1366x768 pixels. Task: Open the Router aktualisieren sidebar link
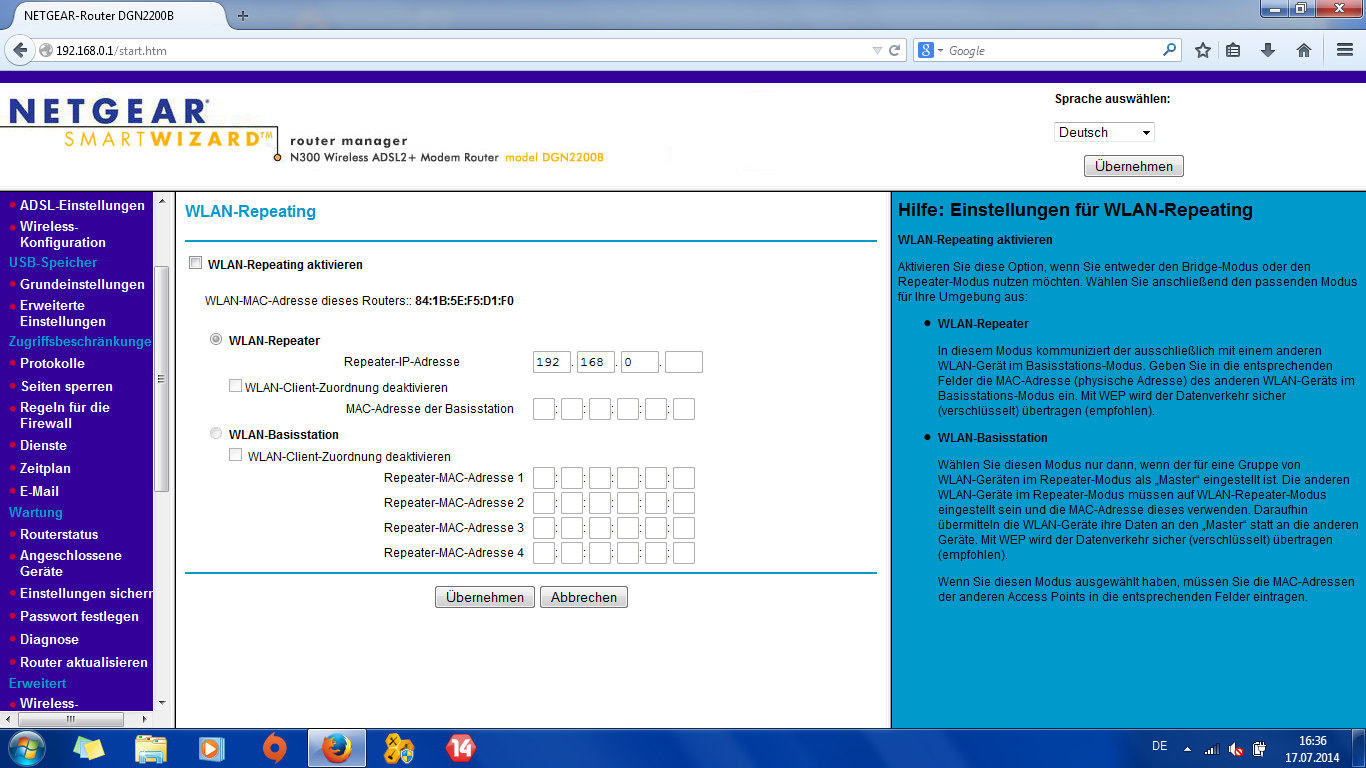point(84,662)
